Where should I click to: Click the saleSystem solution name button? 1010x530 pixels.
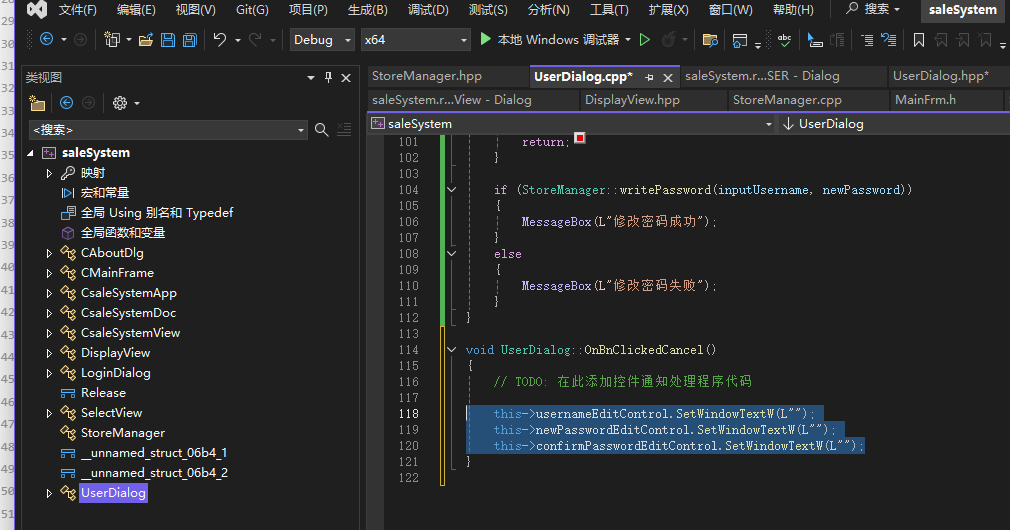(962, 10)
